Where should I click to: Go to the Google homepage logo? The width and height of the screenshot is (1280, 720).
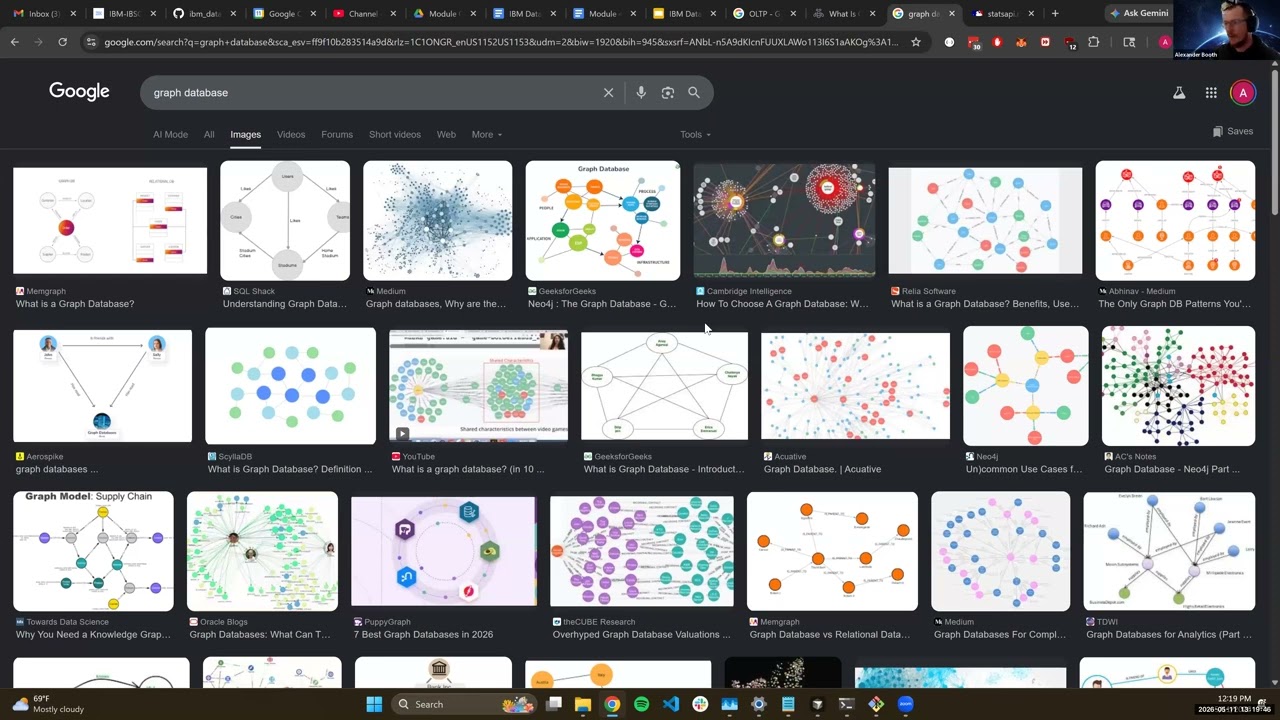pos(79,92)
